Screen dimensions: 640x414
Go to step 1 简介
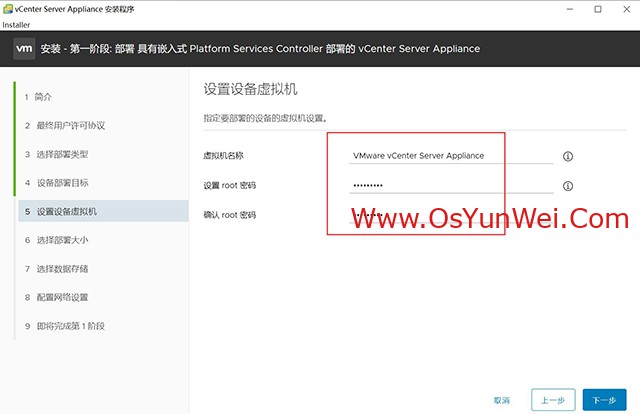coord(38,97)
